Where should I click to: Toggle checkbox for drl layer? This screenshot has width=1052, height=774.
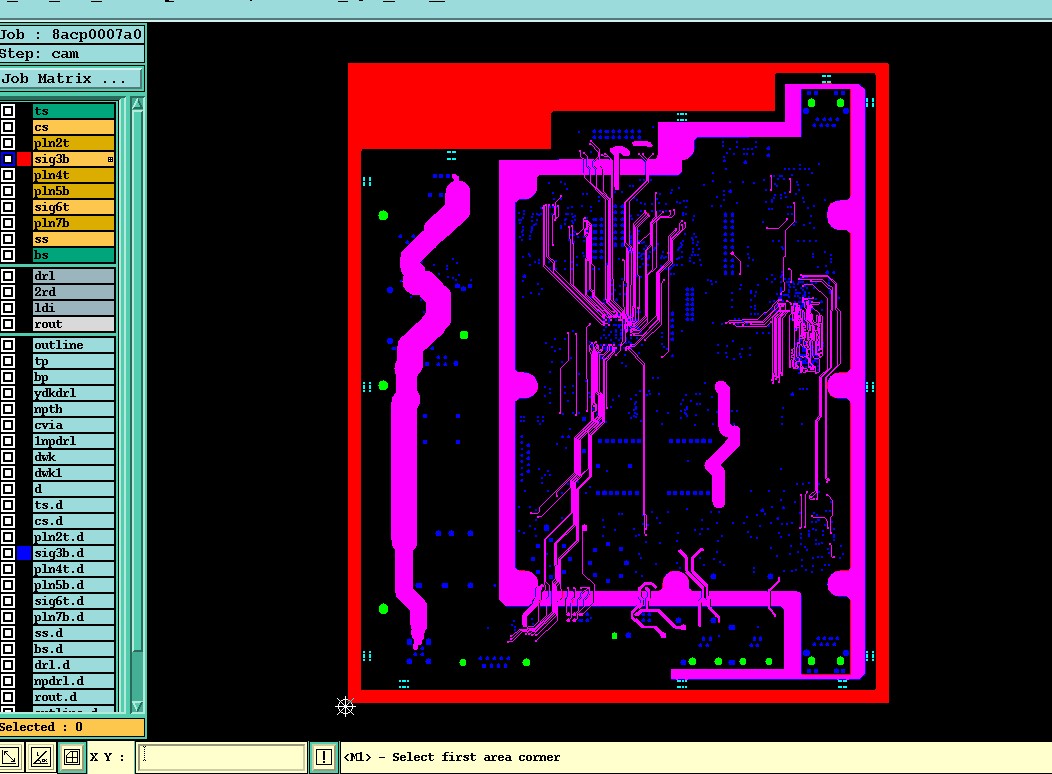click(x=7, y=276)
